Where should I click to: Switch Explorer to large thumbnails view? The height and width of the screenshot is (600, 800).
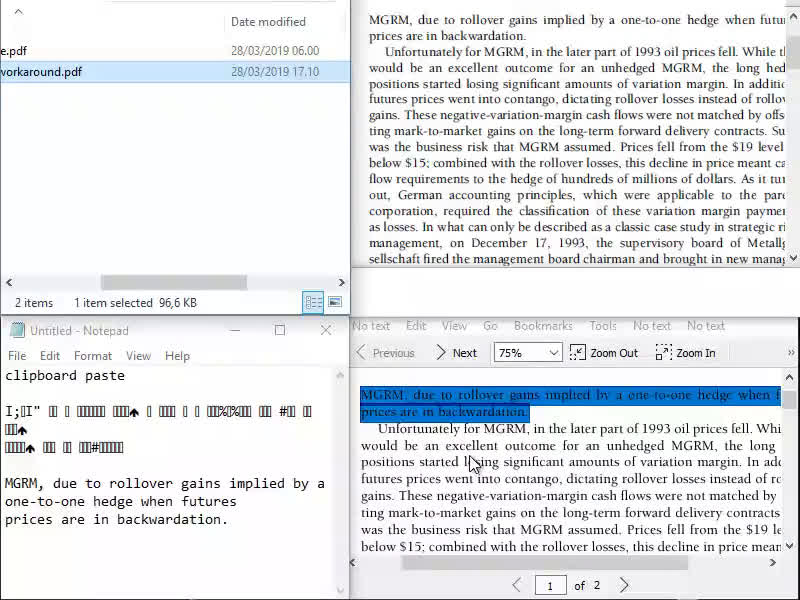[x=334, y=302]
